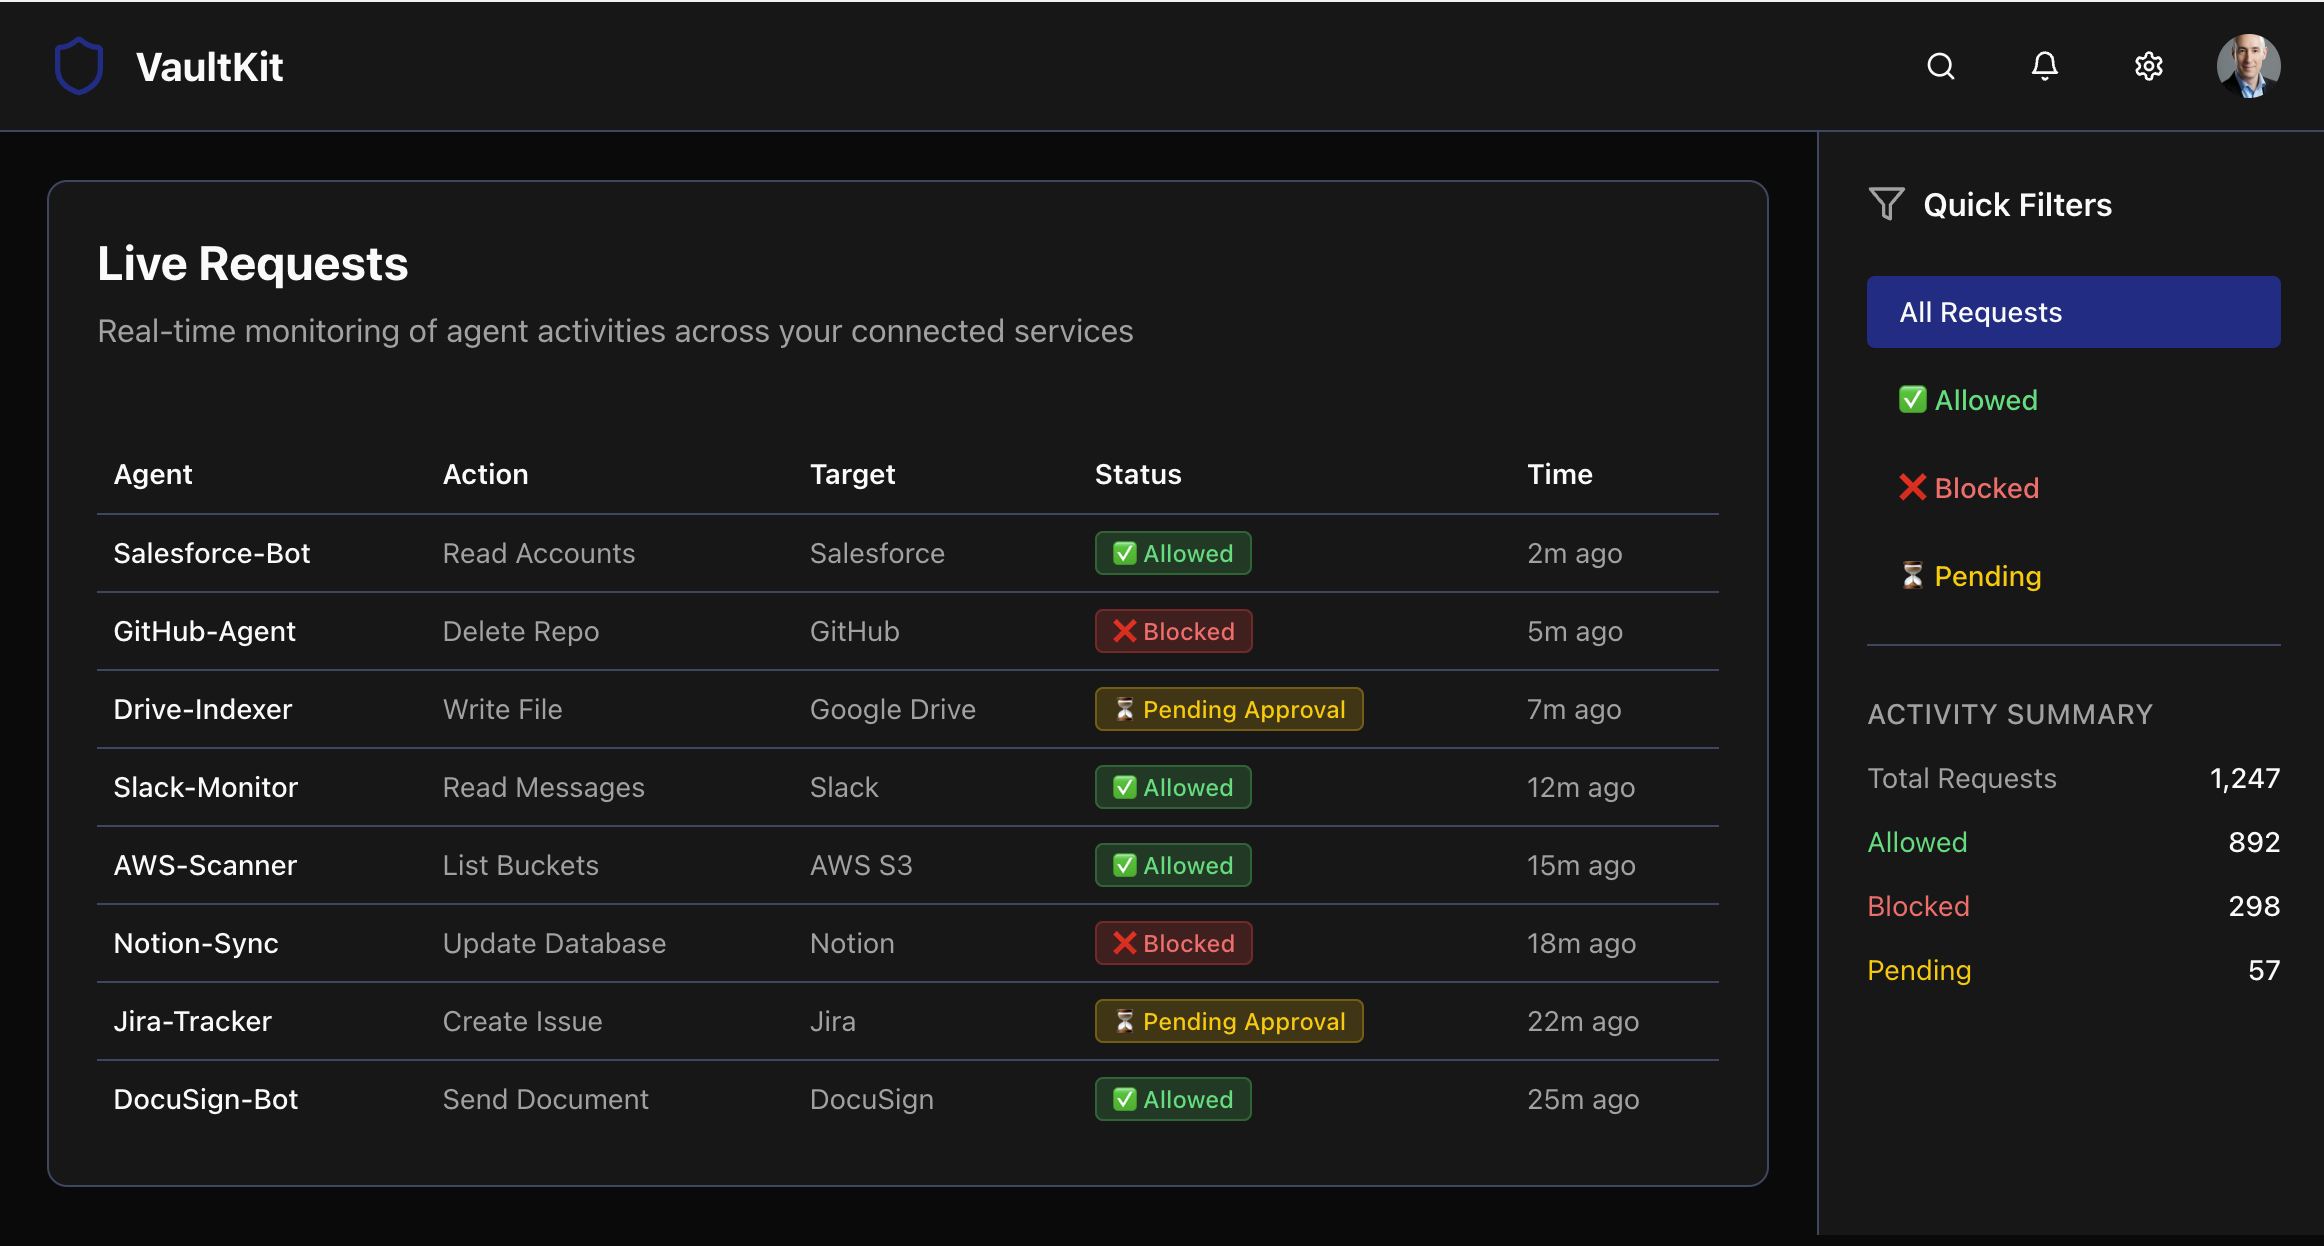Screen dimensions: 2324x1246
Task: Click Allowed badge for Salesforce-Bot
Action: [x=1173, y=553]
